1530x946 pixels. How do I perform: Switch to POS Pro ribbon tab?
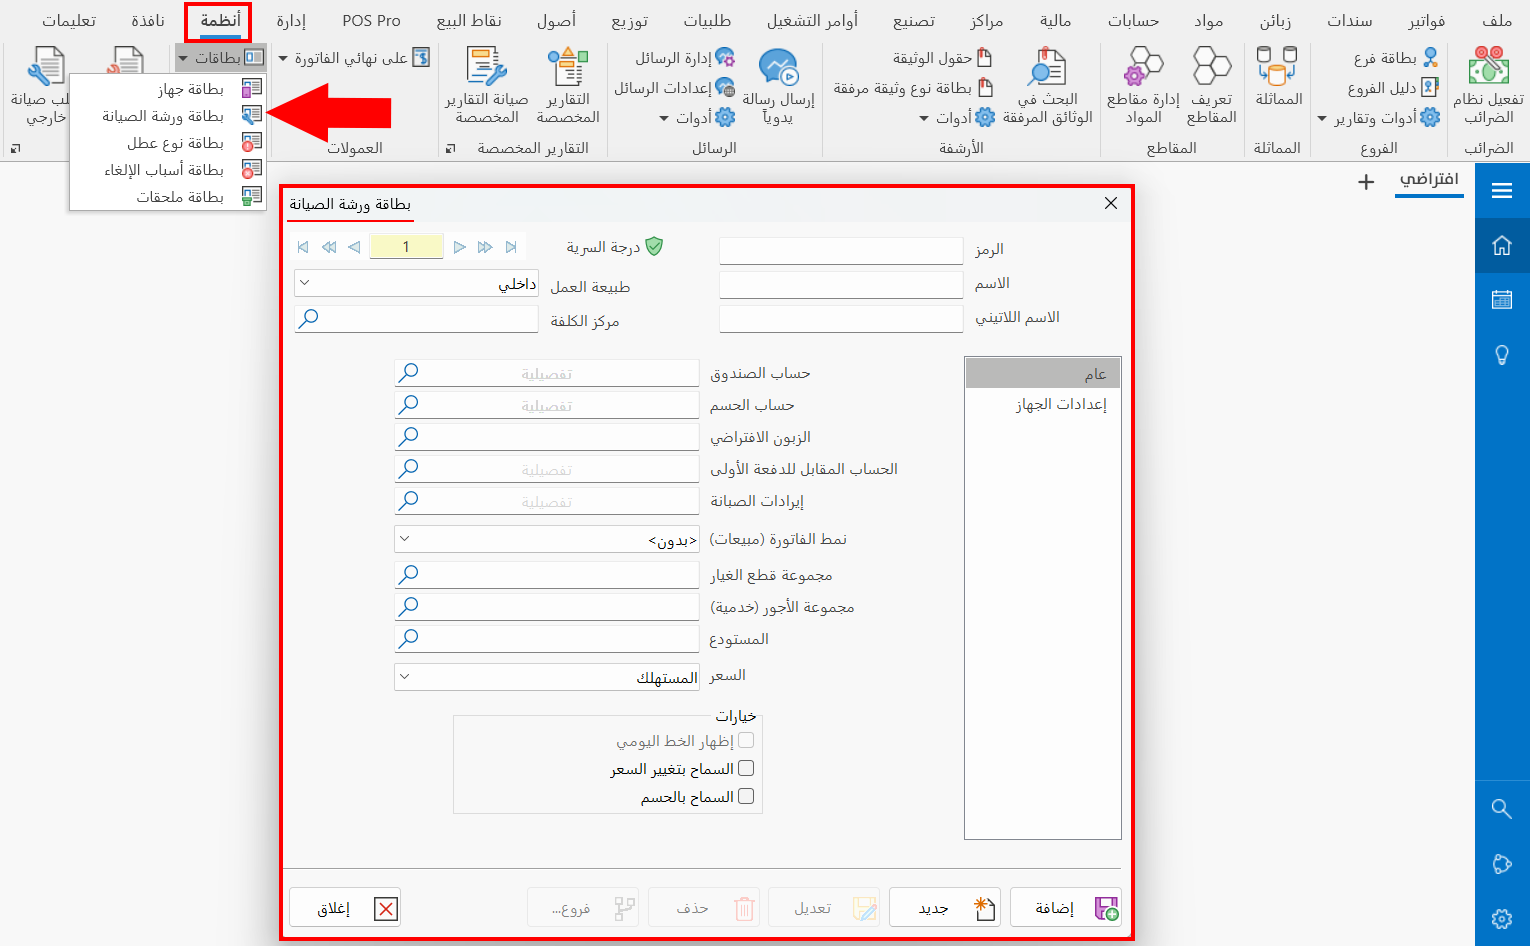coord(371,20)
